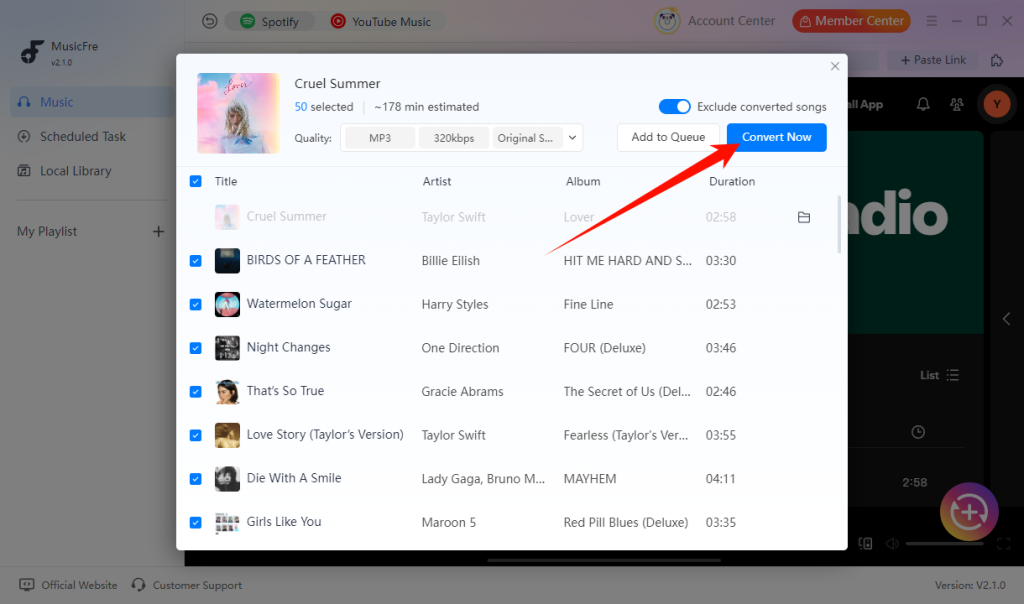The image size is (1024, 604).
Task: Open Scheduled Task in the sidebar
Action: pyautogui.click(x=92, y=136)
